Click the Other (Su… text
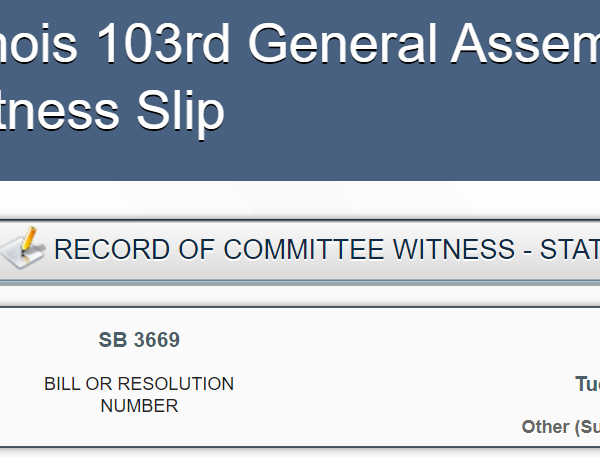The width and height of the screenshot is (600, 457). point(561,427)
